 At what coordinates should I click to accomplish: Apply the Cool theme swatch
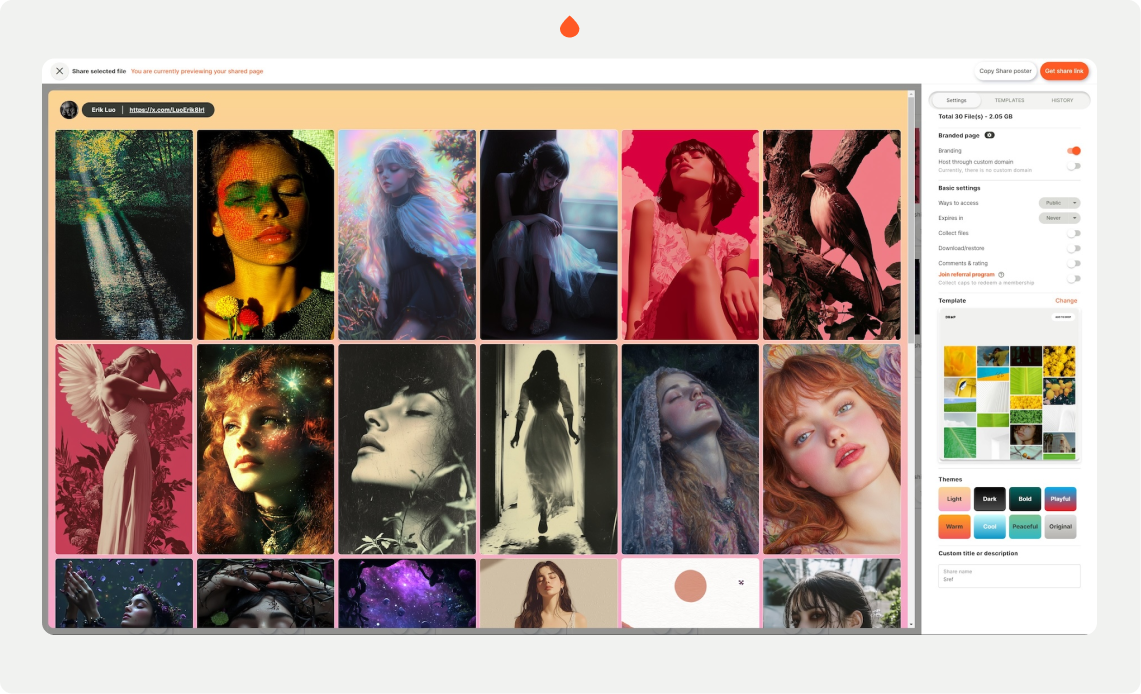990,527
